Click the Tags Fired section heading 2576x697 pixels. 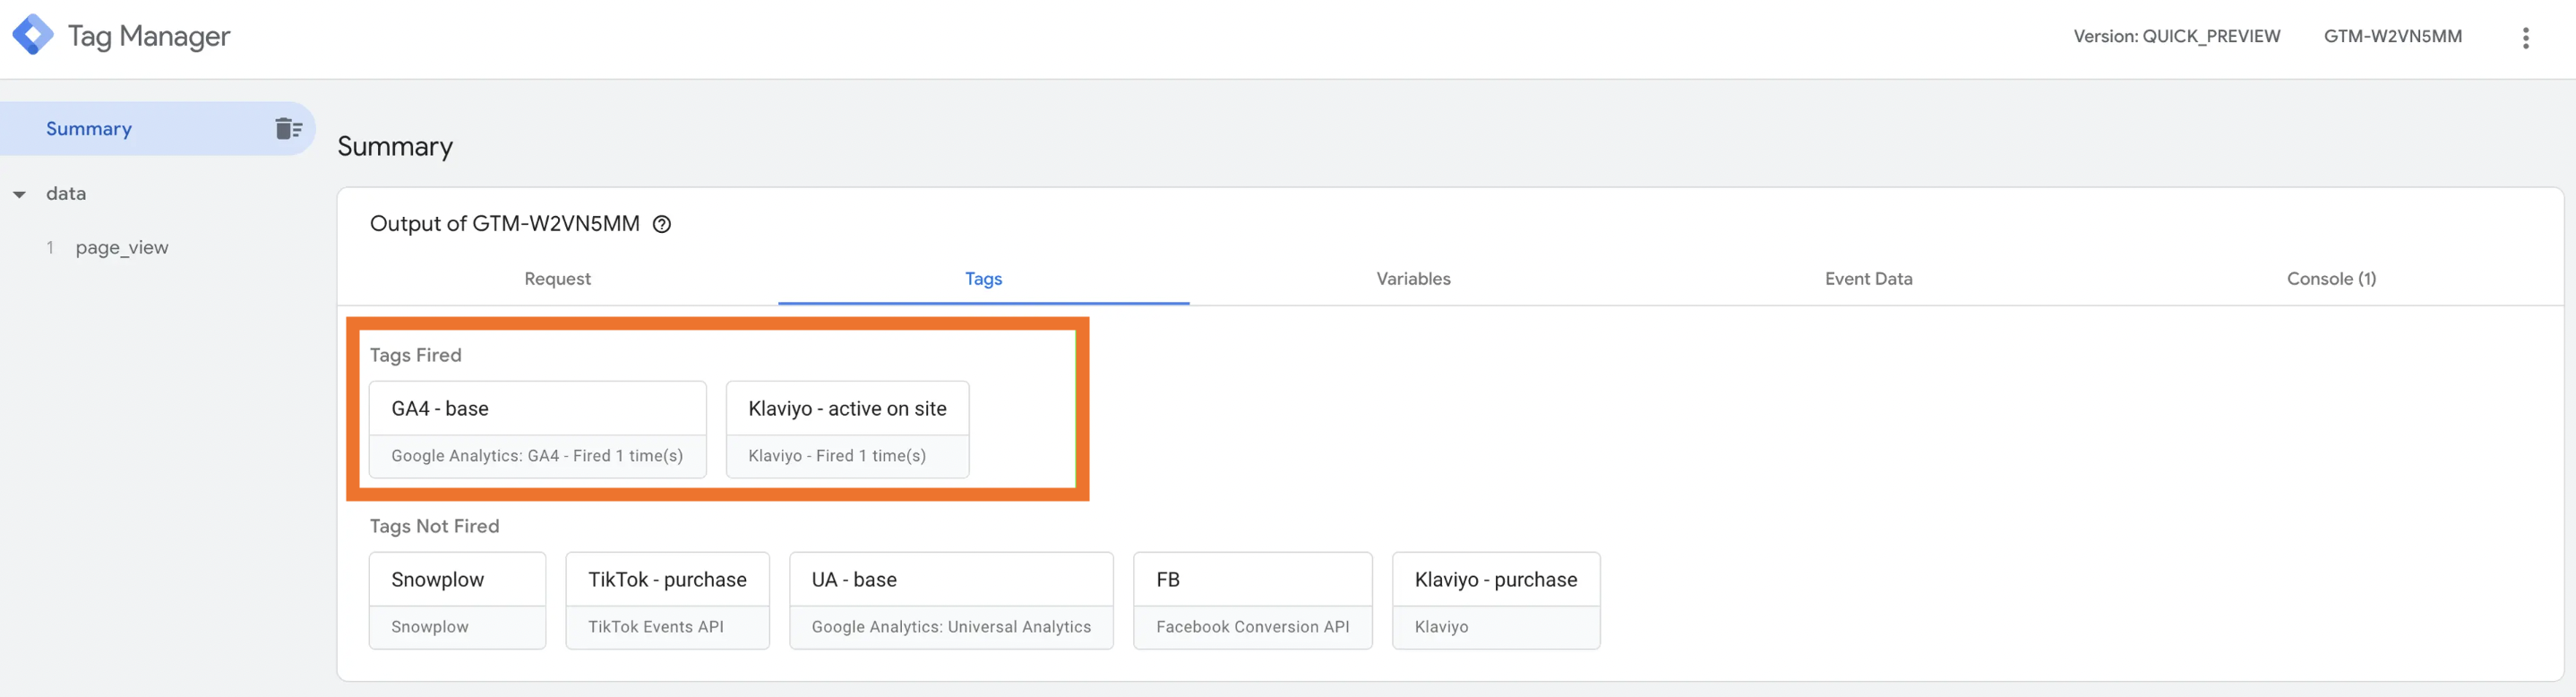click(x=415, y=355)
